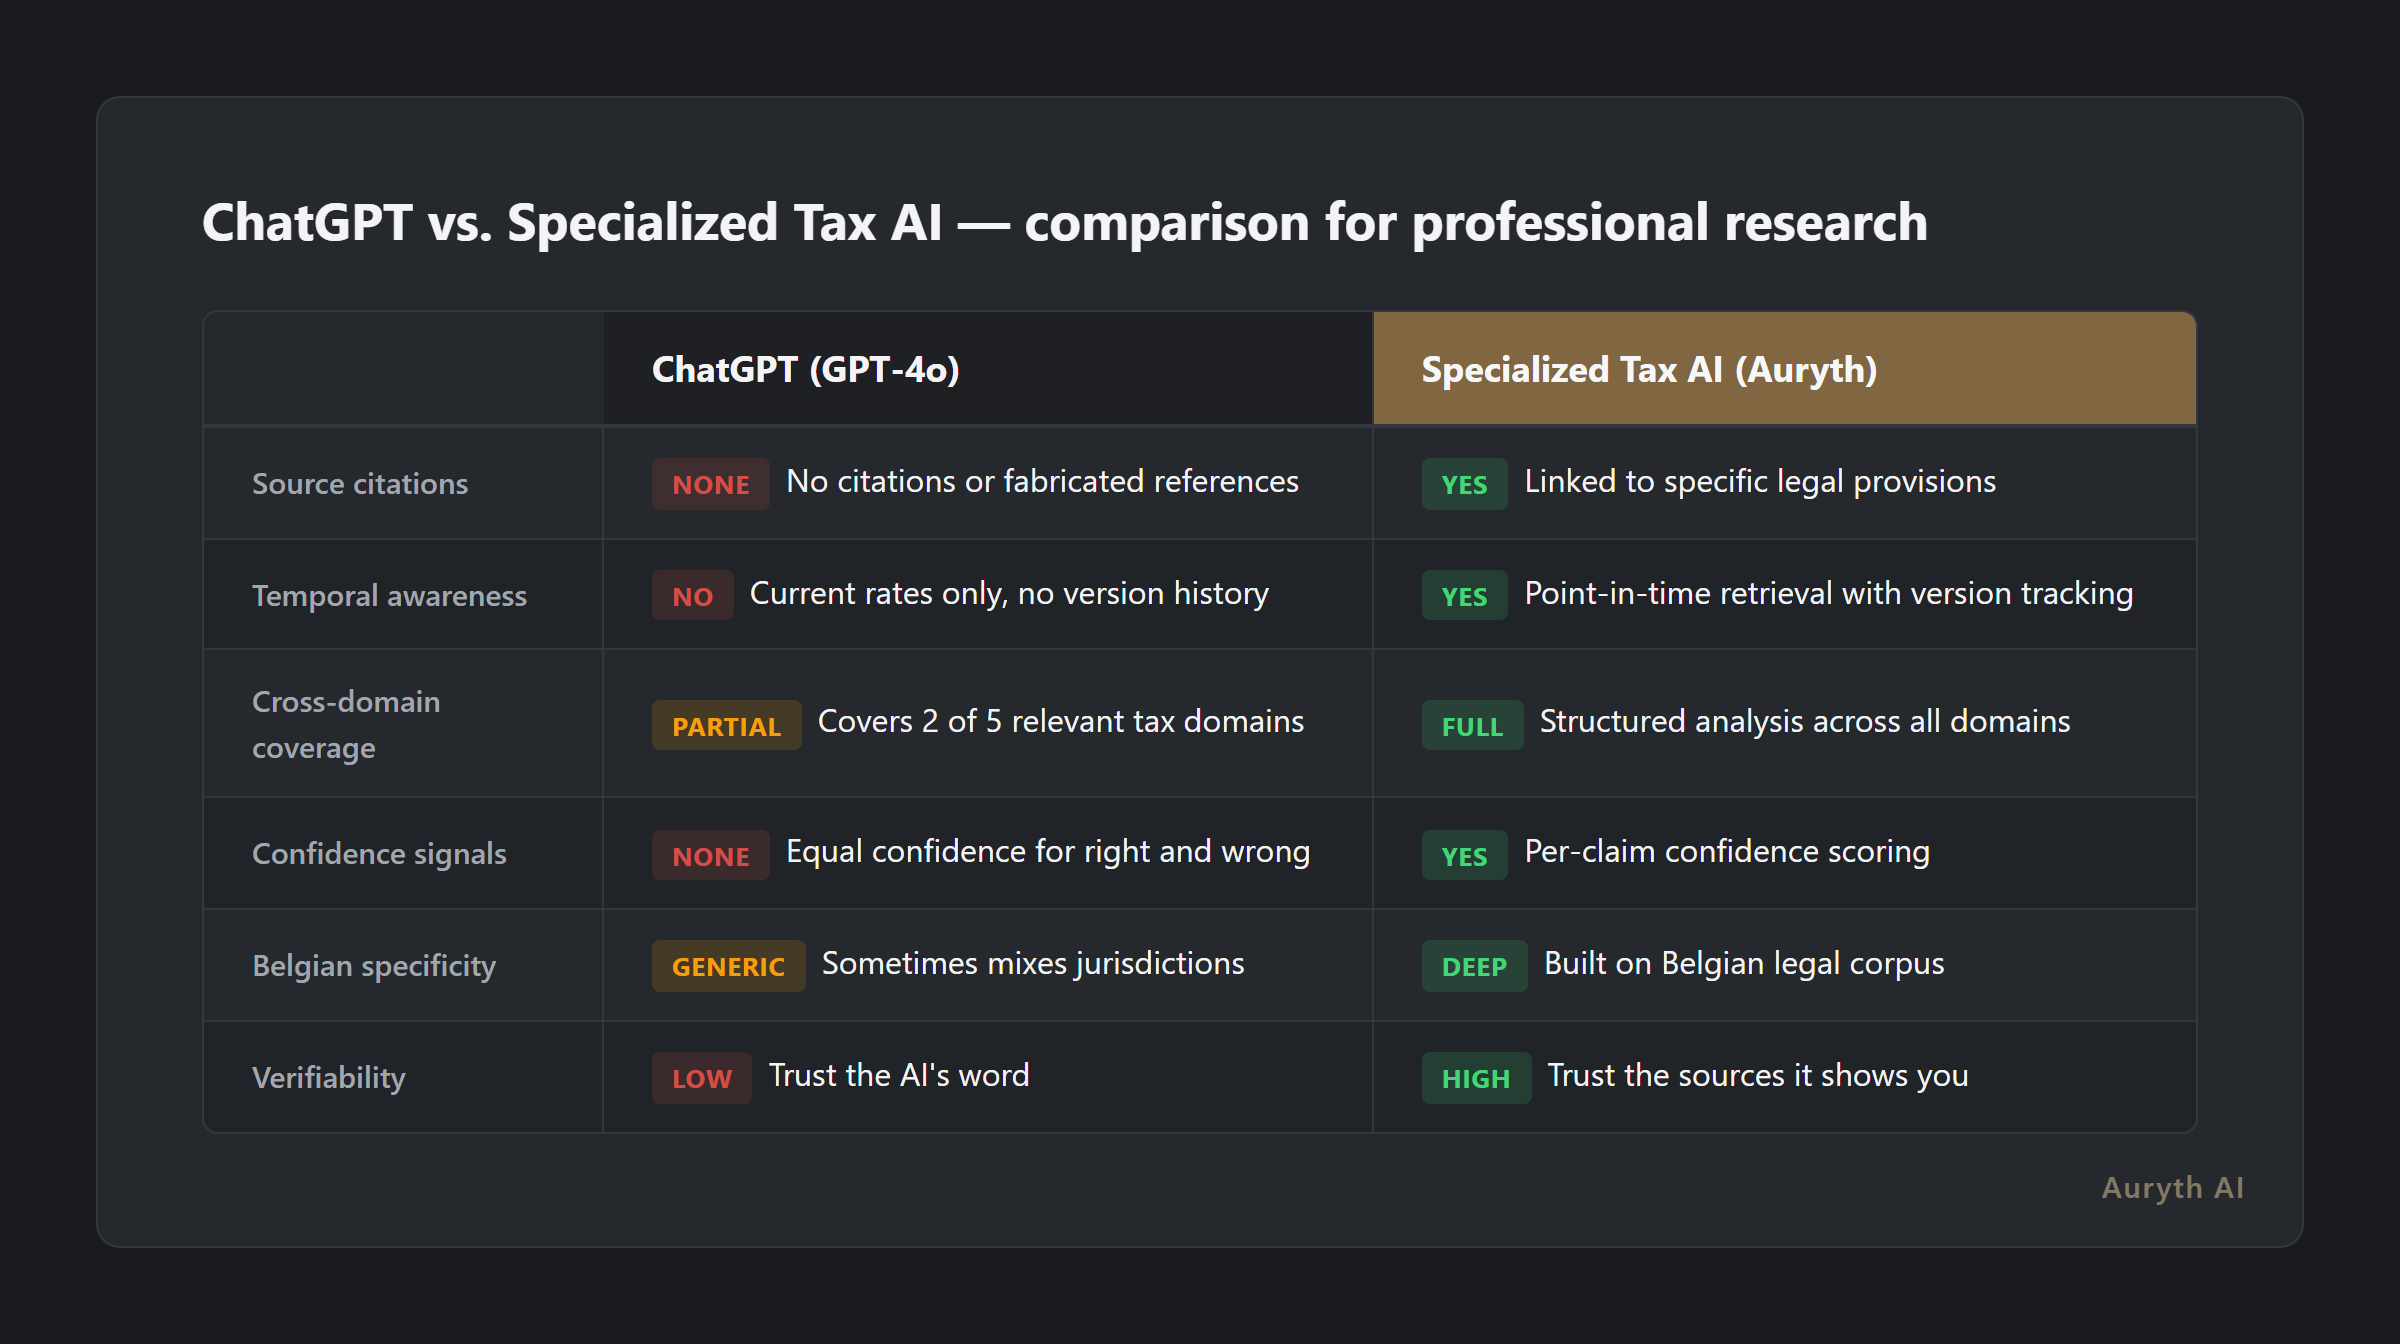This screenshot has height=1344, width=2400.
Task: Click the Verifiability row label
Action: (328, 1078)
